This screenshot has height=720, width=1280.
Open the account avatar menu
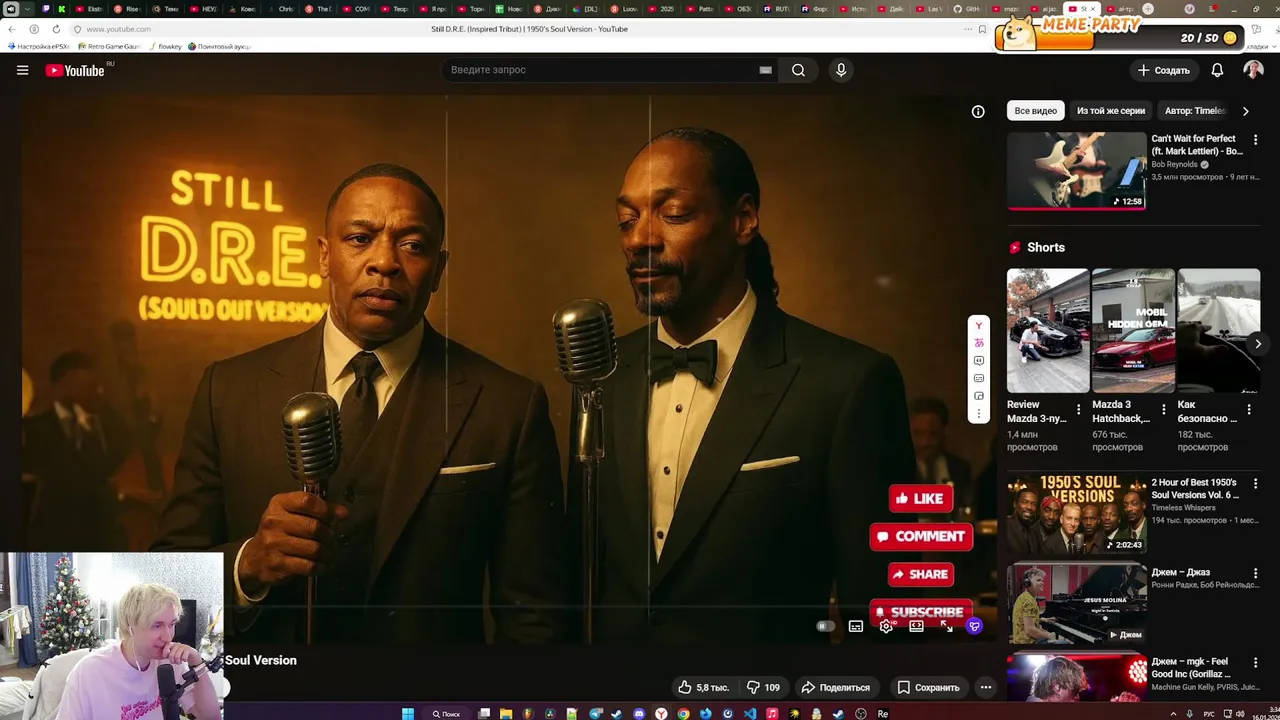1253,70
